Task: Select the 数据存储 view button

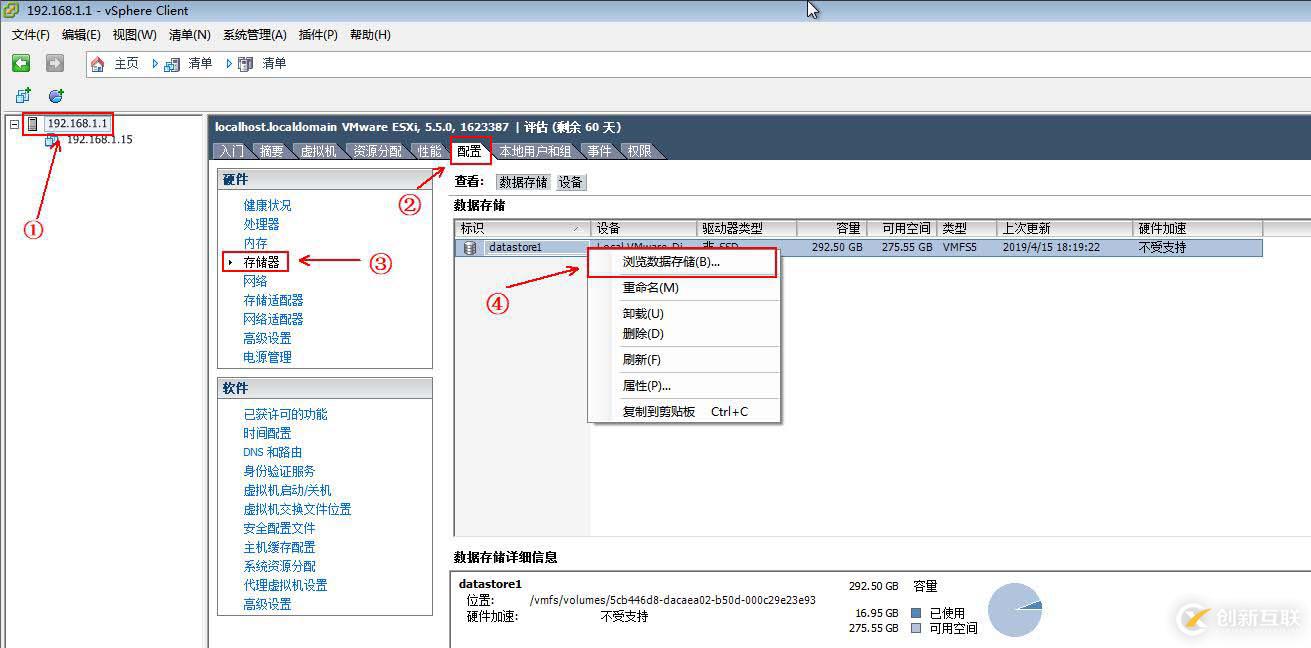Action: point(523,182)
